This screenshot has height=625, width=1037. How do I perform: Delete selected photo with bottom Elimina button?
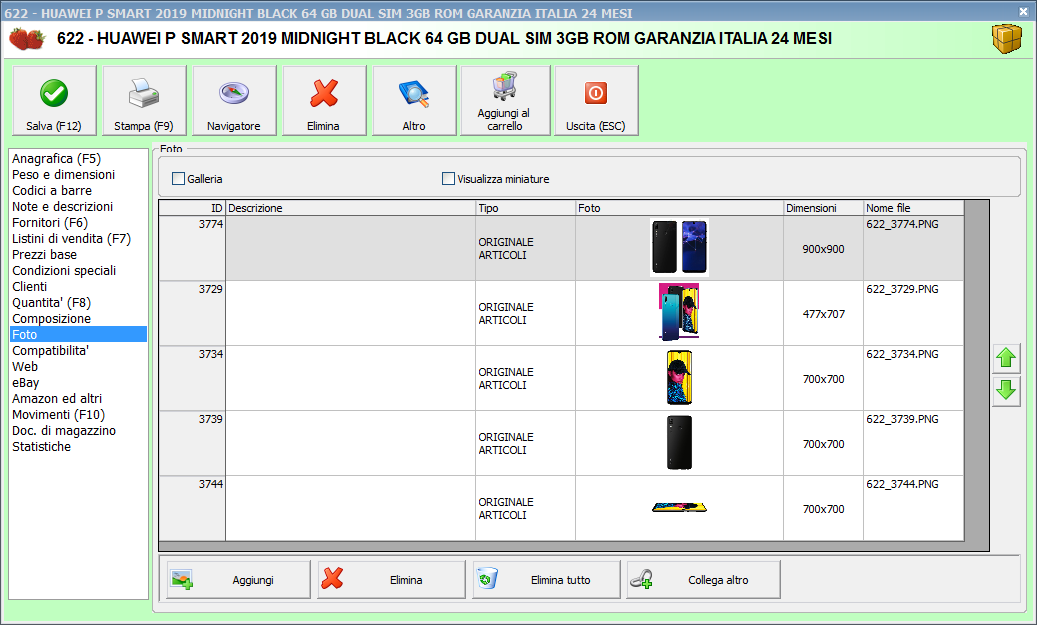click(392, 580)
